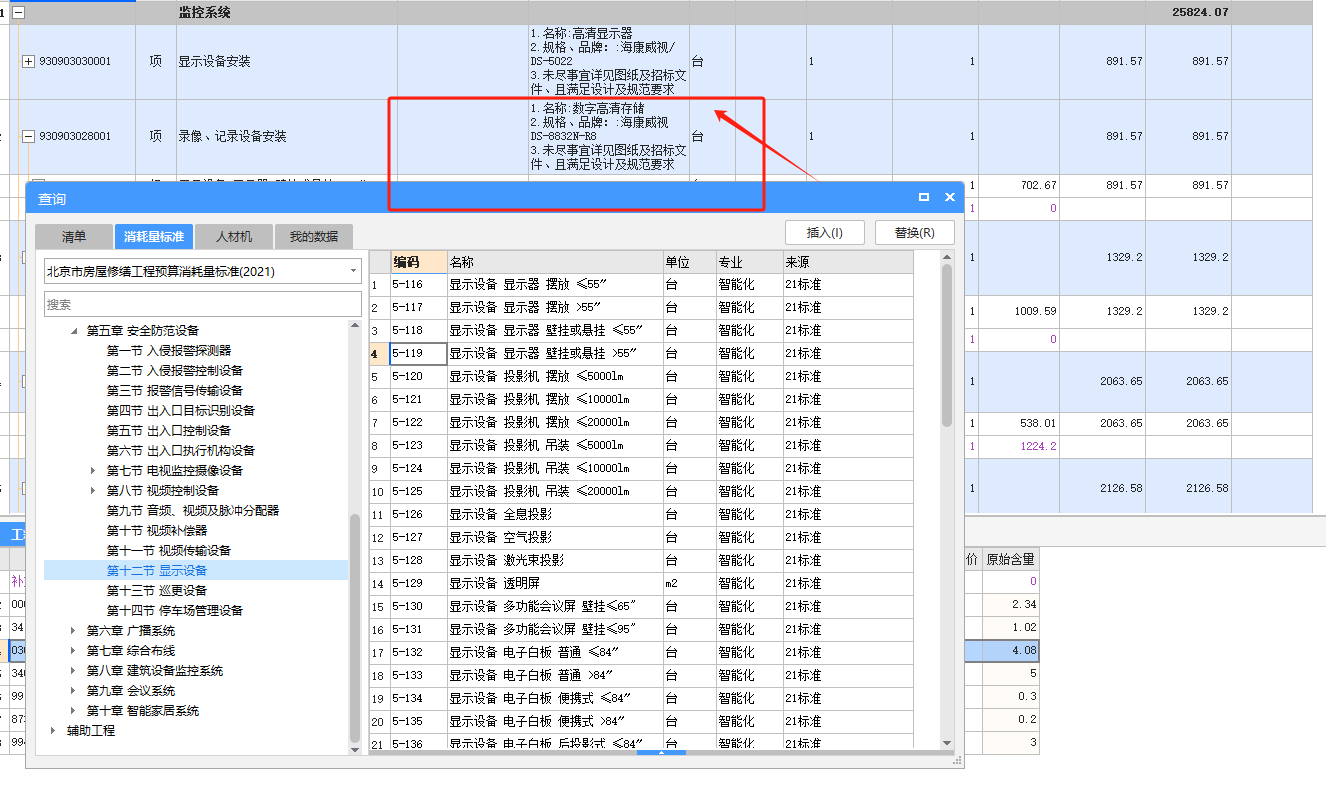Image resolution: width=1326 pixels, height=805 pixels.
Task: Select 显示设备 显示器 壁挂或悬挂 ≤55″ row
Action: coord(641,331)
